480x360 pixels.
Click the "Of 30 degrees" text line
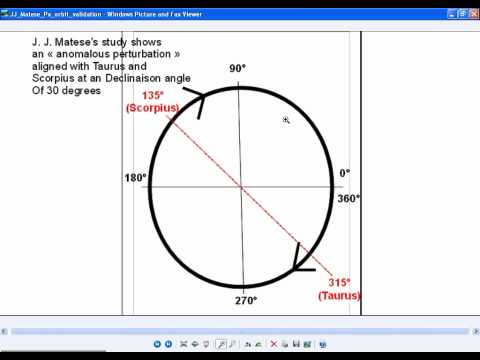66,90
